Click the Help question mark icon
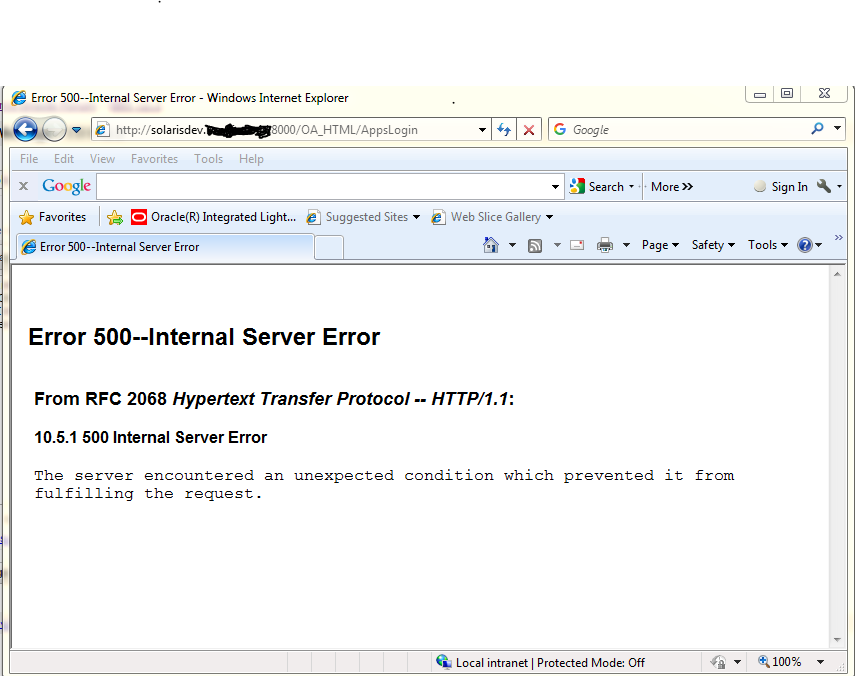This screenshot has height=676, width=855. pos(805,245)
